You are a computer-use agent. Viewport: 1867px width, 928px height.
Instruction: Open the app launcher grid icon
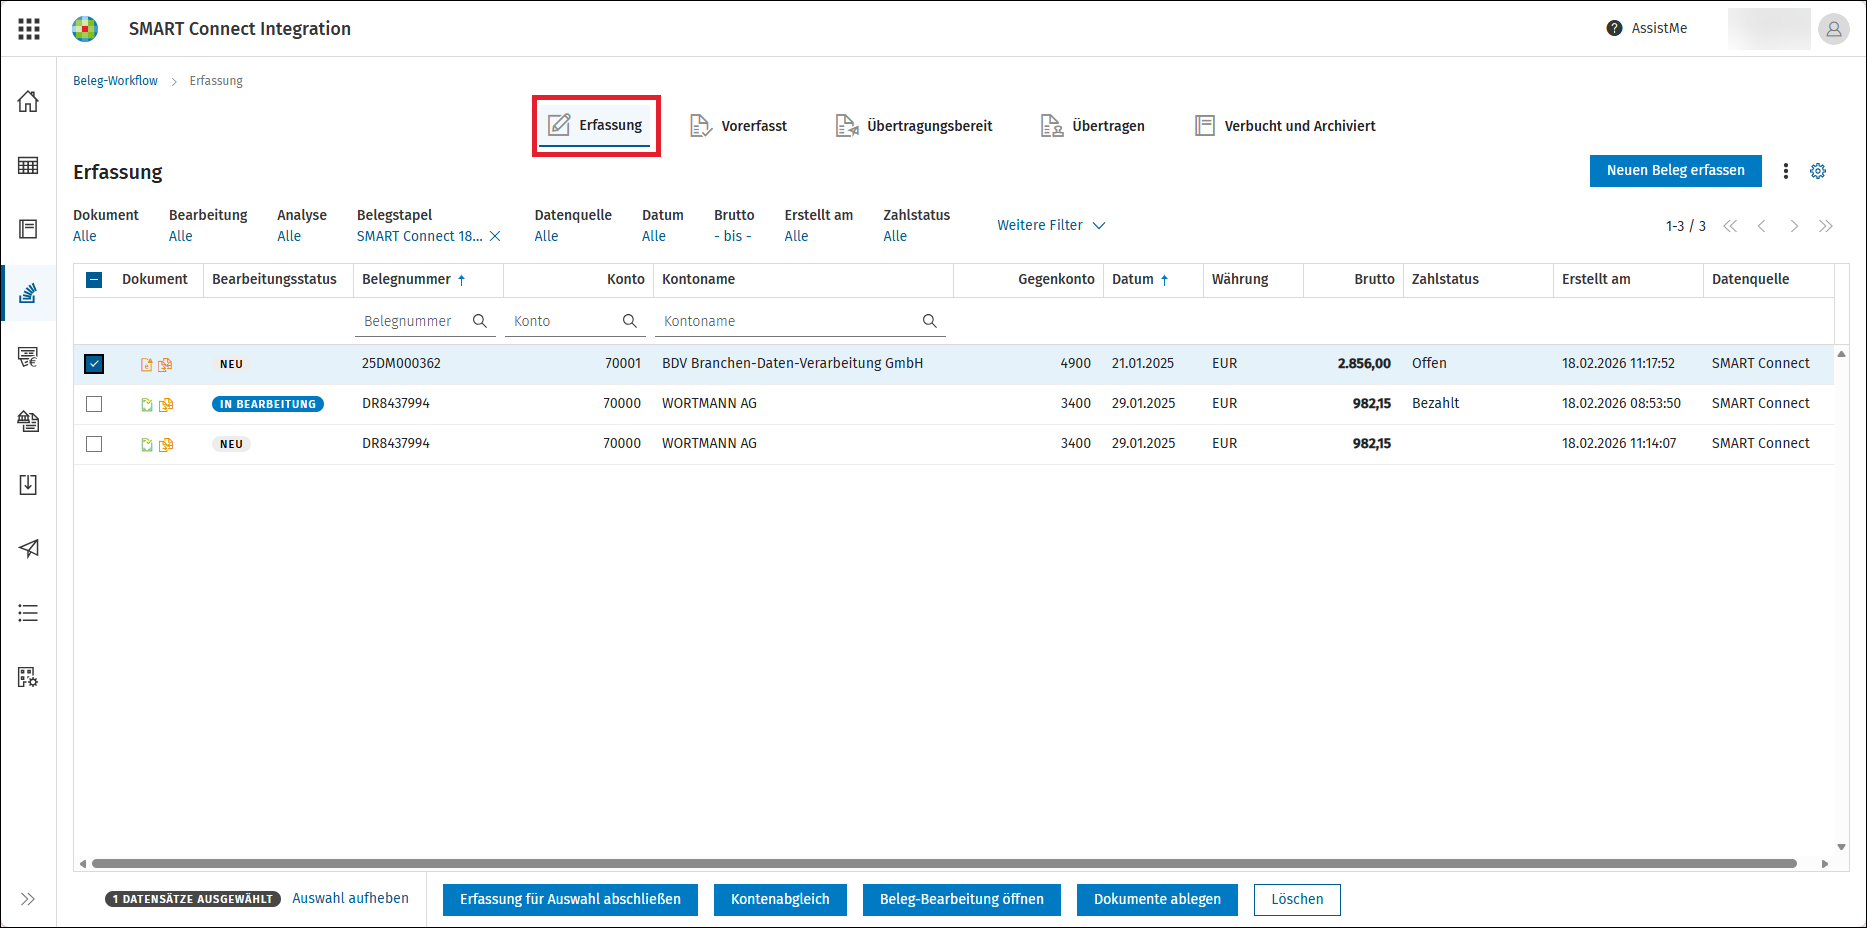tap(29, 29)
